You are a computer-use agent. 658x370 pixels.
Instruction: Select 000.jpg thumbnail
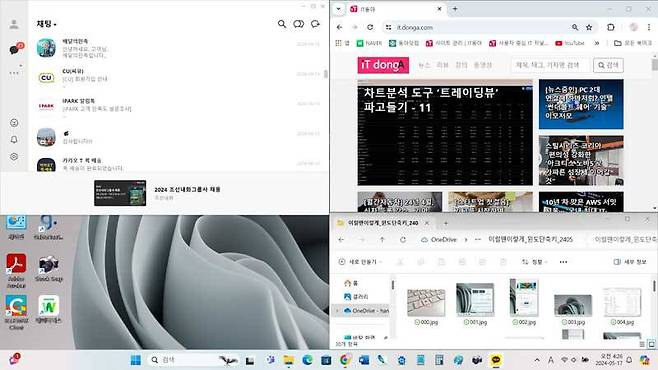[426, 302]
